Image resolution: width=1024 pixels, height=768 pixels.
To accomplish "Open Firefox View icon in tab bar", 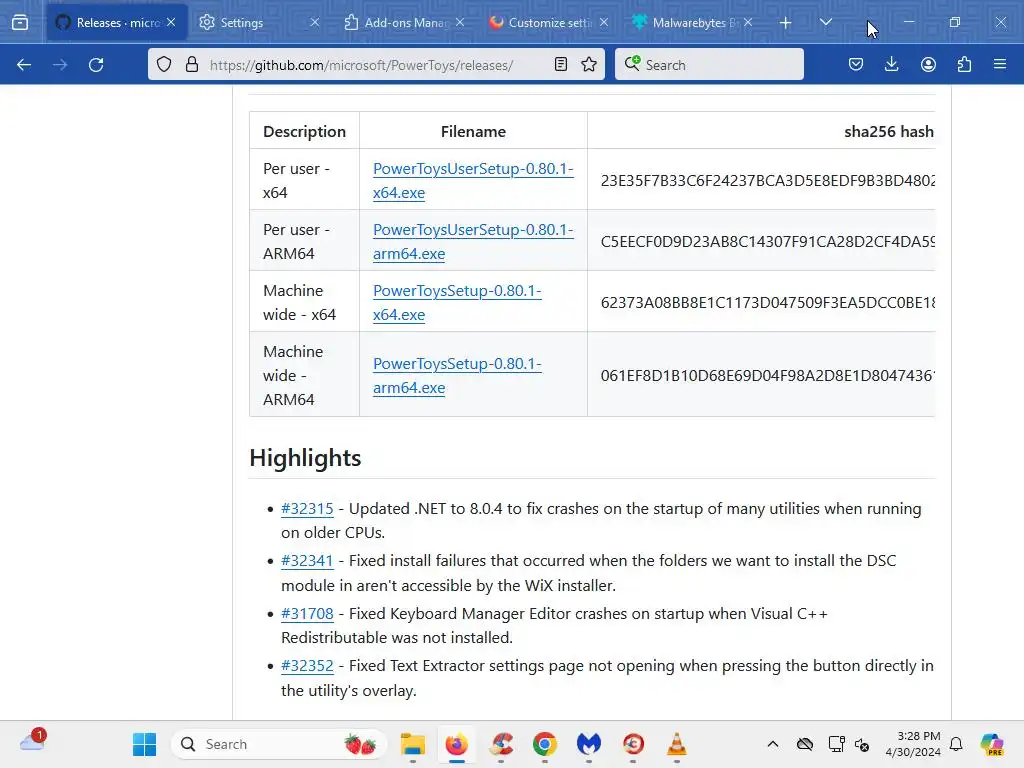I will click(20, 23).
